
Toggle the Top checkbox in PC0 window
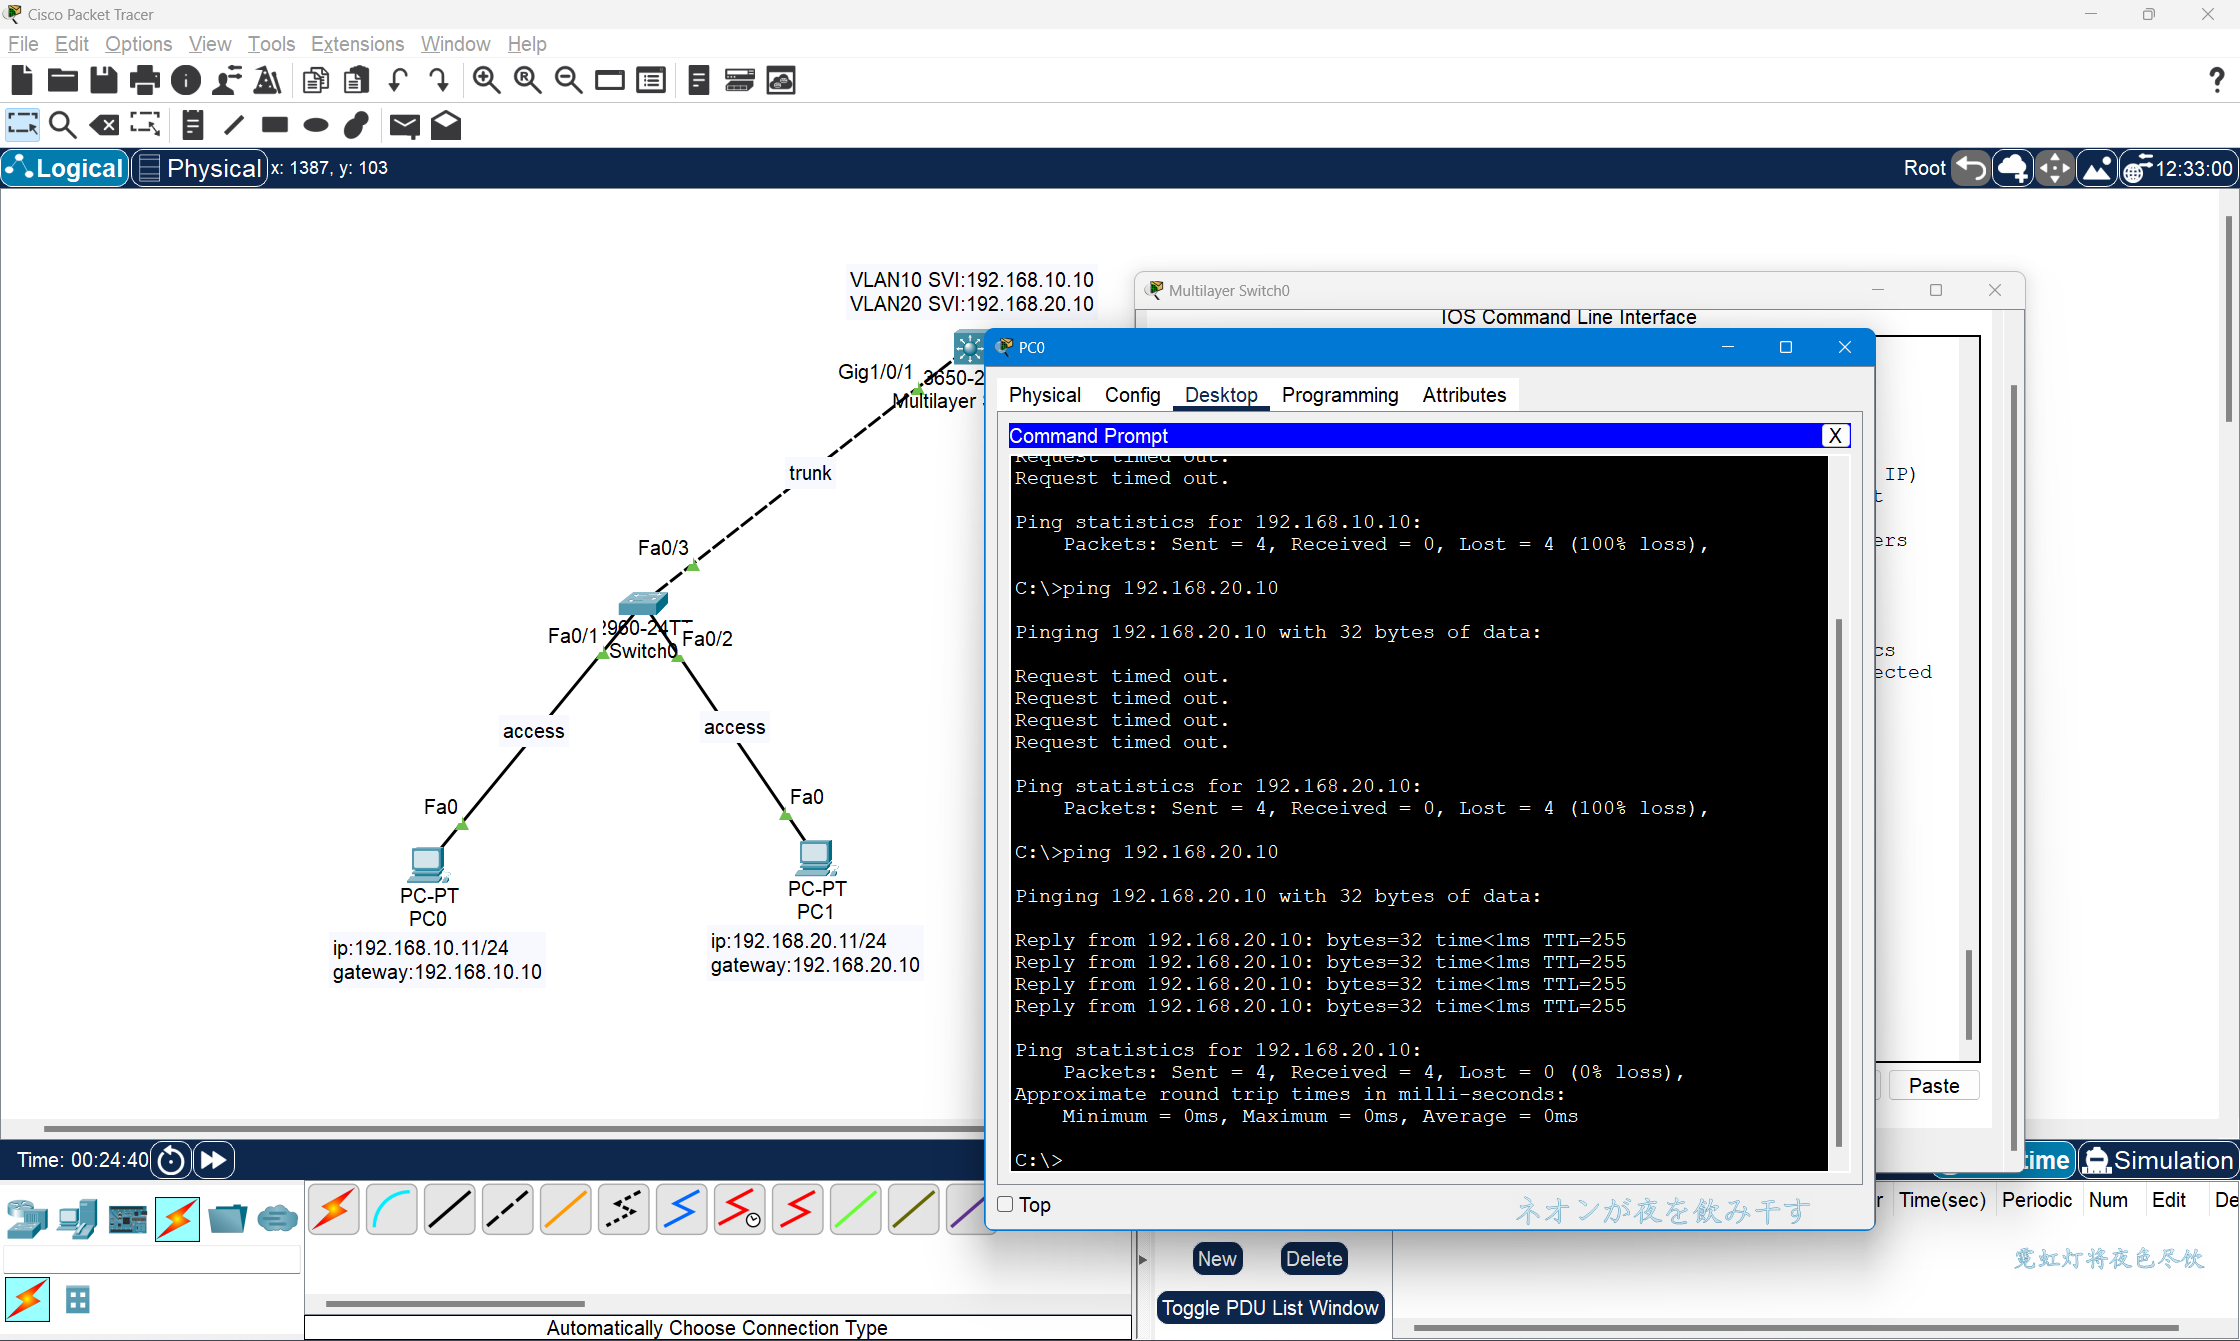point(1006,1204)
